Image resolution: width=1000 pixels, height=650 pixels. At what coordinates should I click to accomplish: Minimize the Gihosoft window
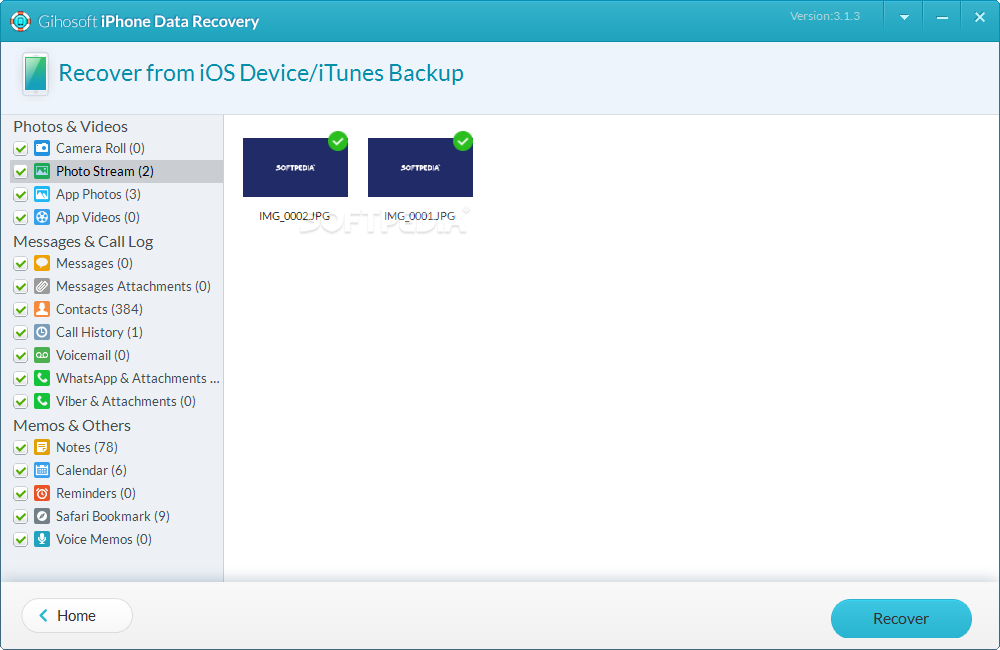point(942,18)
